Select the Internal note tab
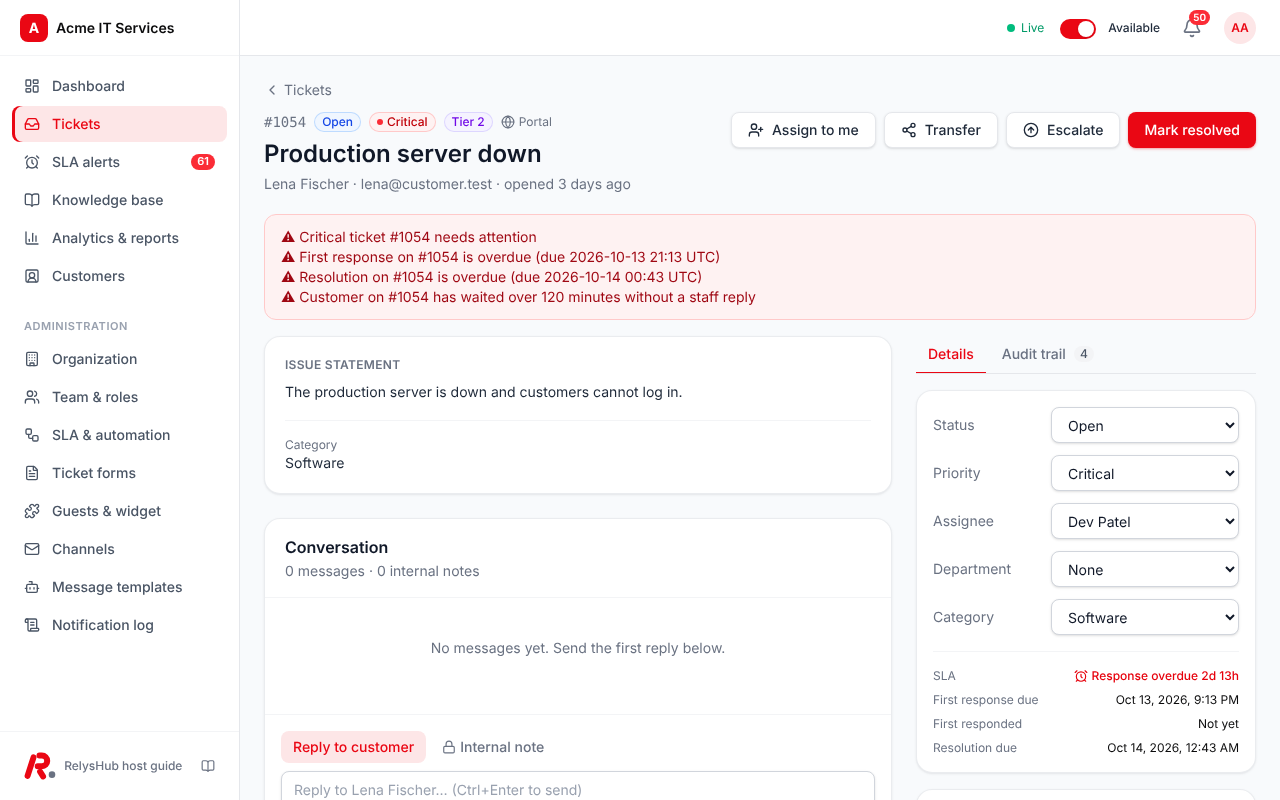 click(493, 747)
